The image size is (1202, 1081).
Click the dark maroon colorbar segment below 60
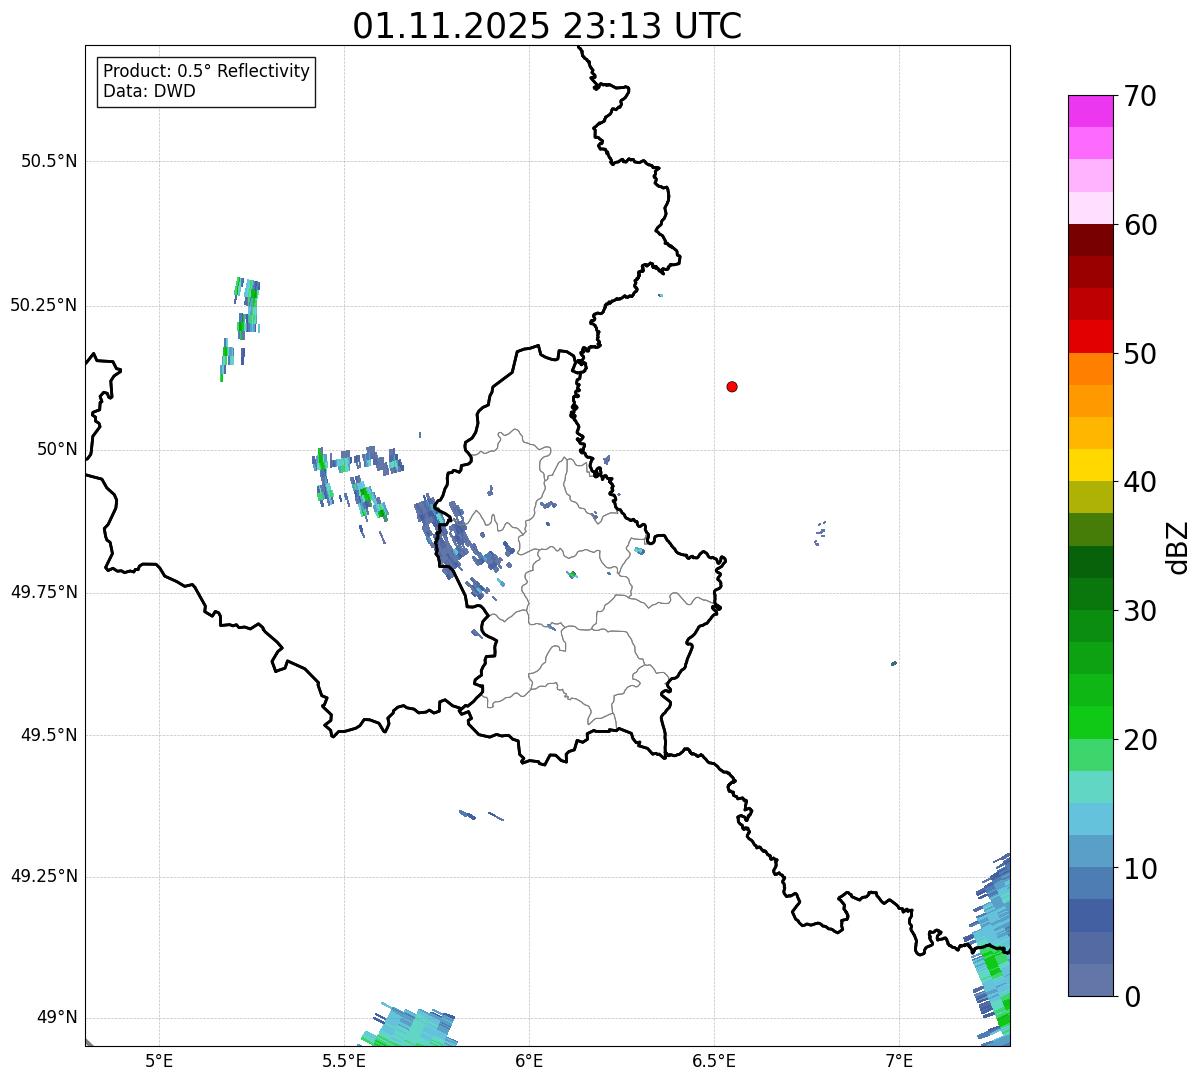tap(1090, 240)
